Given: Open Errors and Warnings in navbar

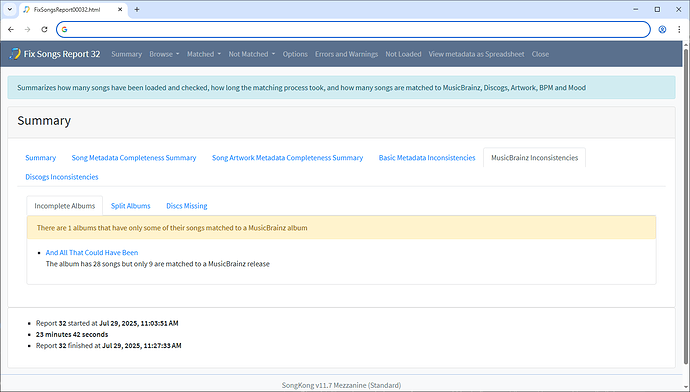Looking at the screenshot, I should pyautogui.click(x=346, y=54).
